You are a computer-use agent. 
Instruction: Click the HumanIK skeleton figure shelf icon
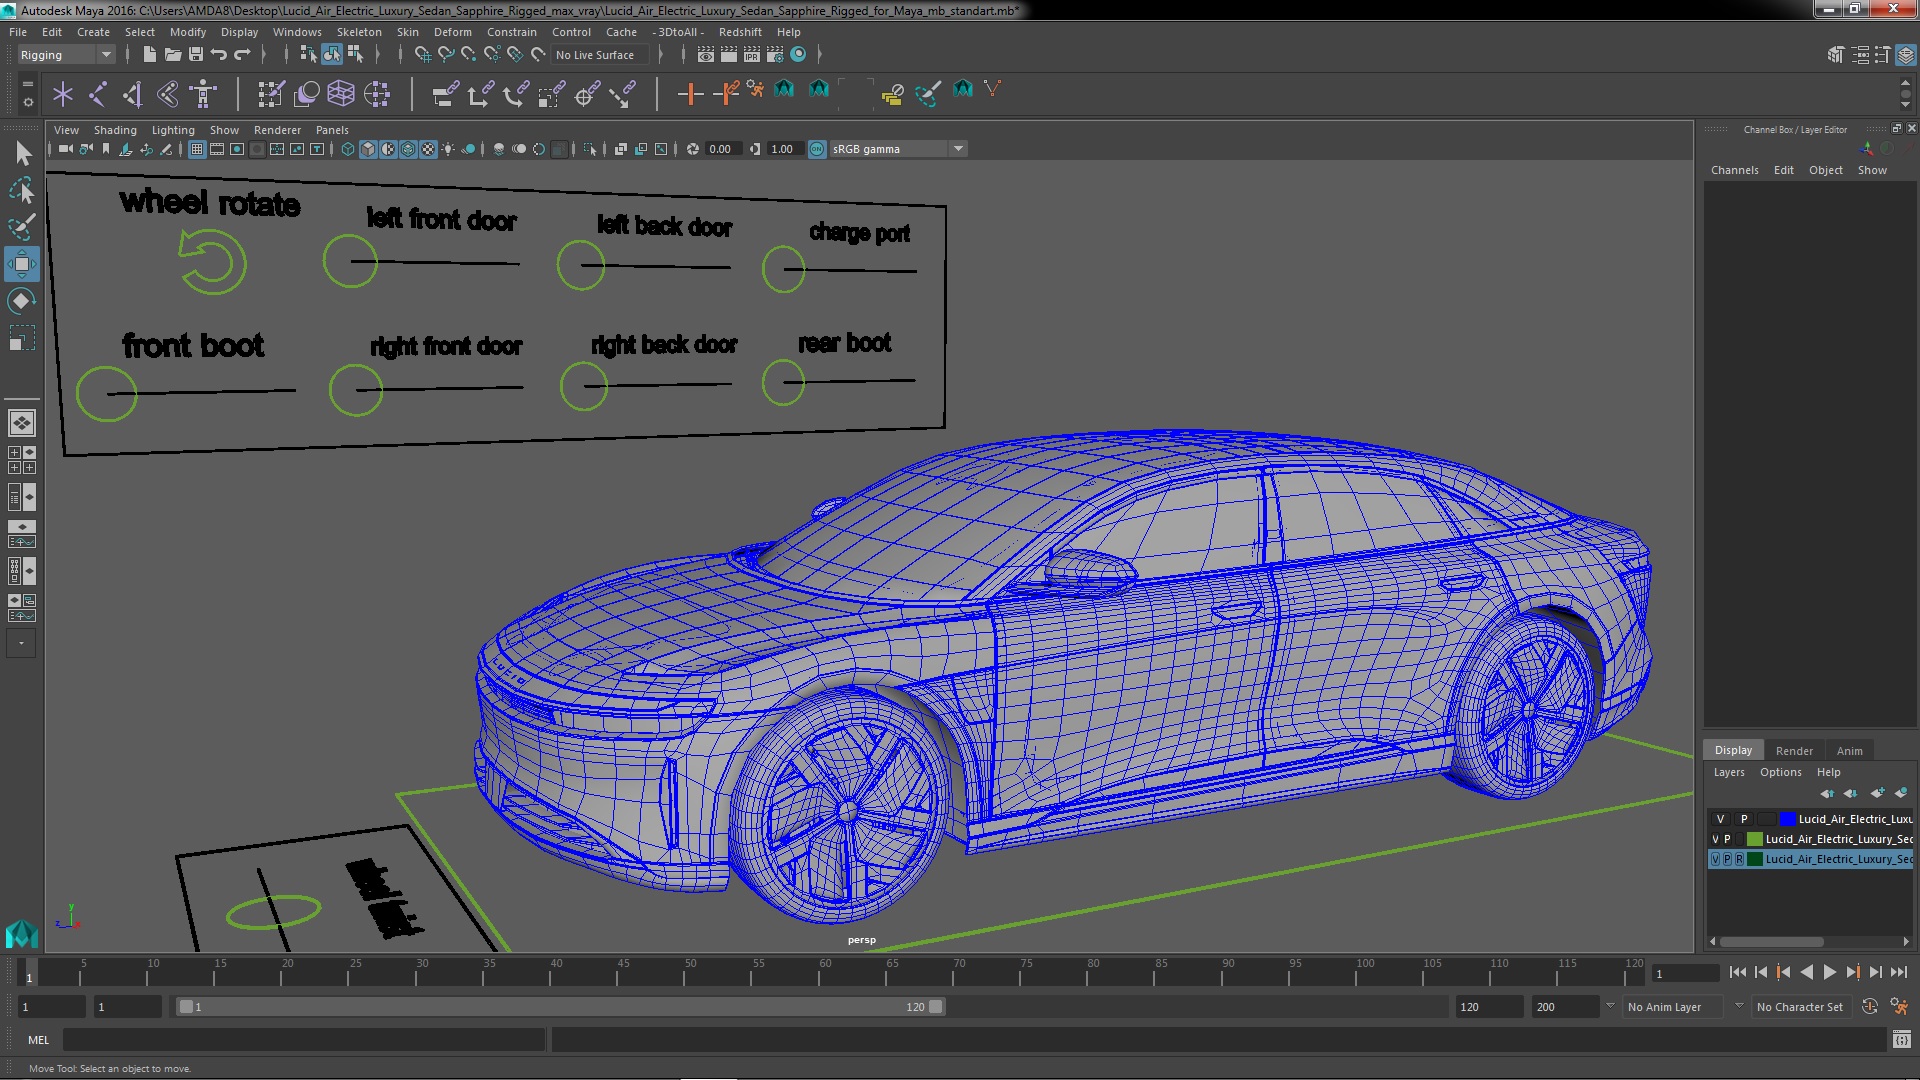point(203,94)
